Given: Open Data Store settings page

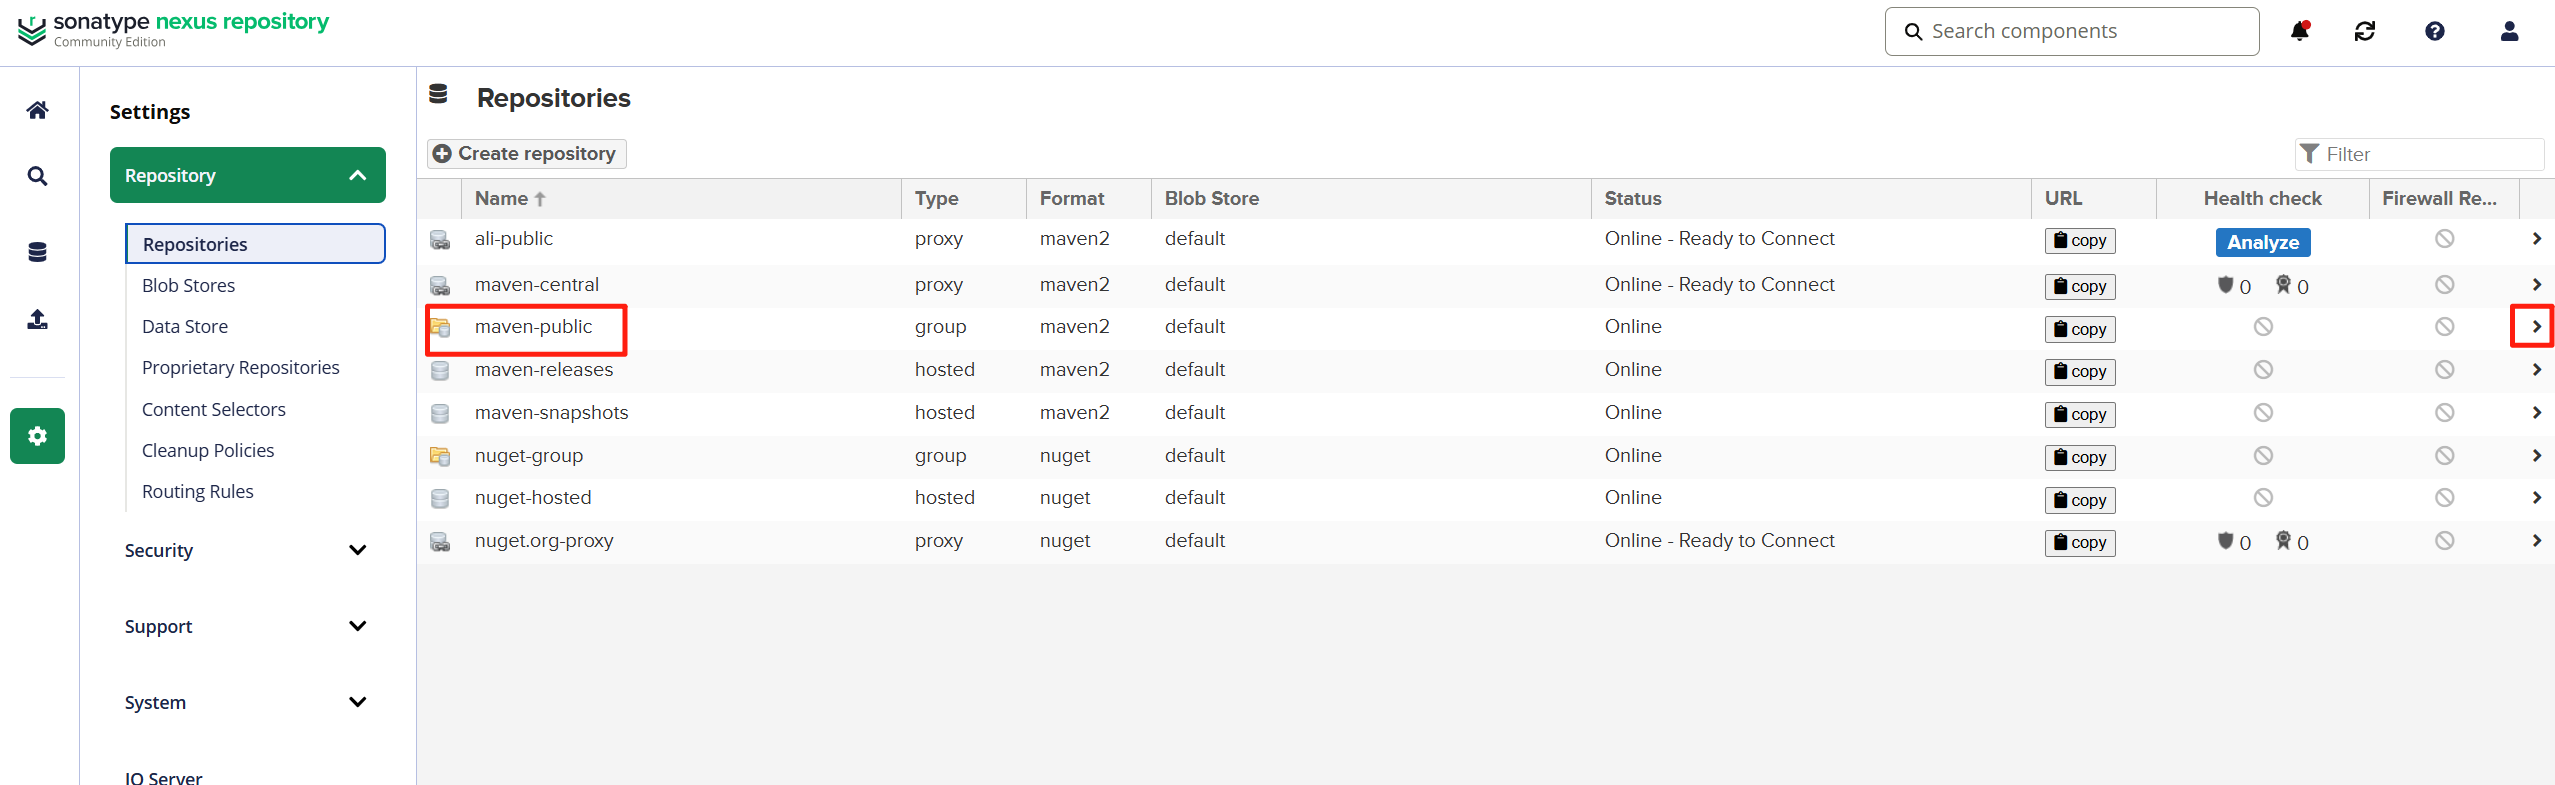Looking at the screenshot, I should (185, 326).
